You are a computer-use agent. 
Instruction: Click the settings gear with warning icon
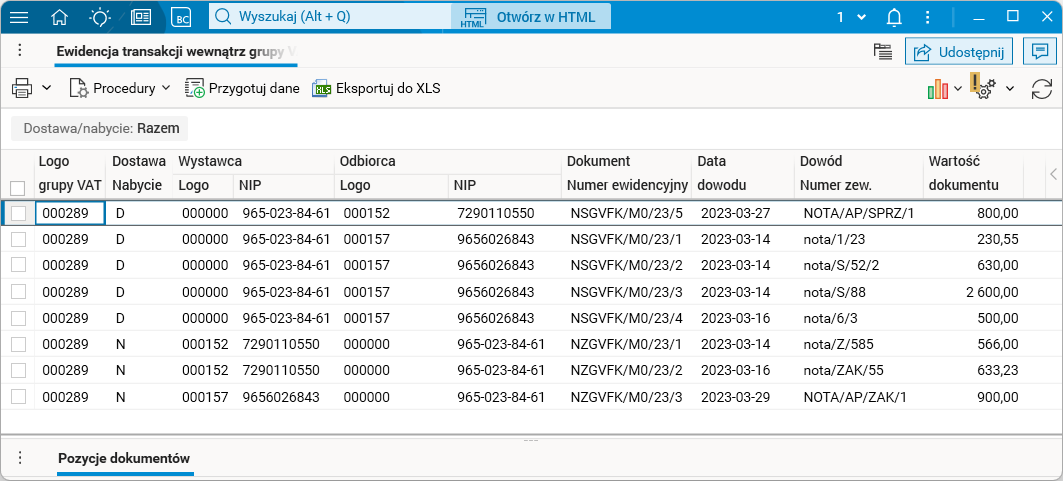981,88
